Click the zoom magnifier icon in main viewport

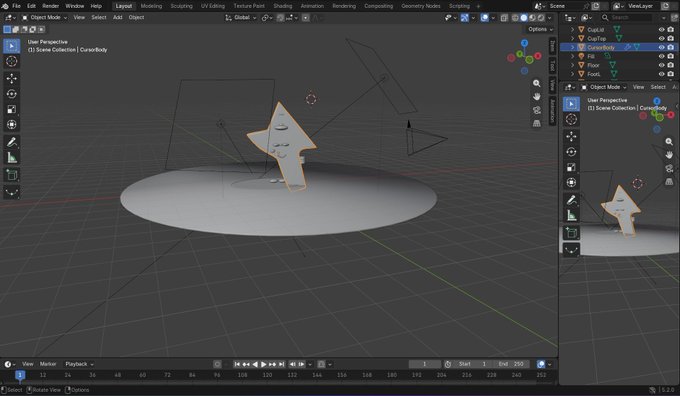536,83
